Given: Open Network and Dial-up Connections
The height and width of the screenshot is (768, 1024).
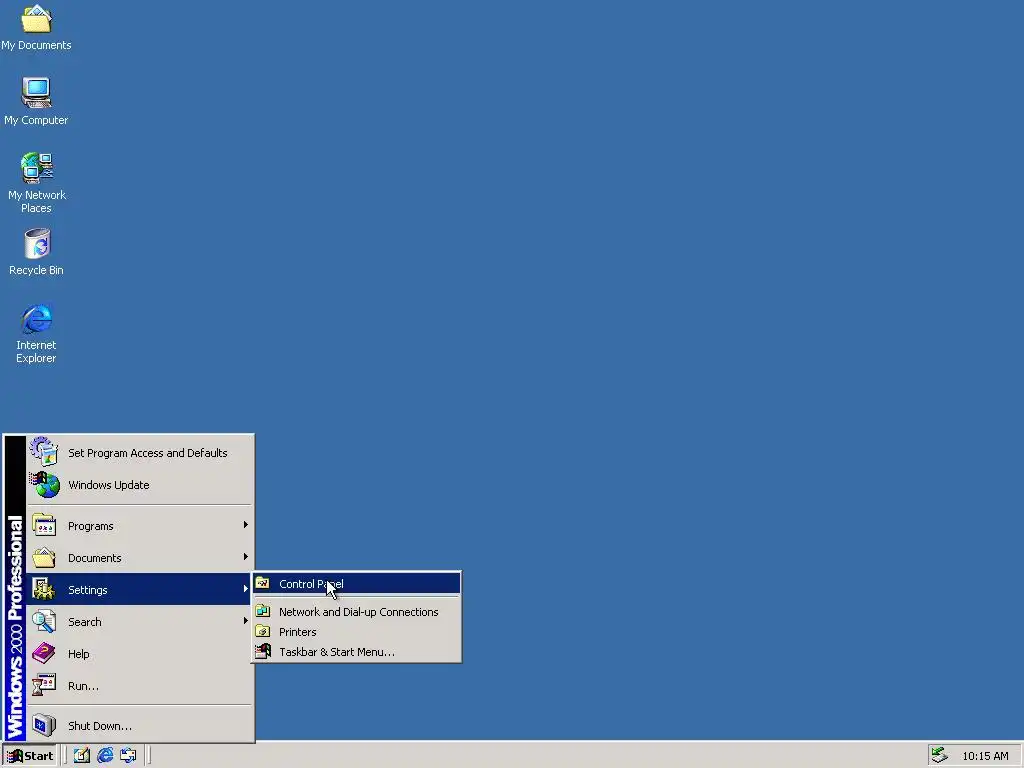Looking at the screenshot, I should point(357,612).
